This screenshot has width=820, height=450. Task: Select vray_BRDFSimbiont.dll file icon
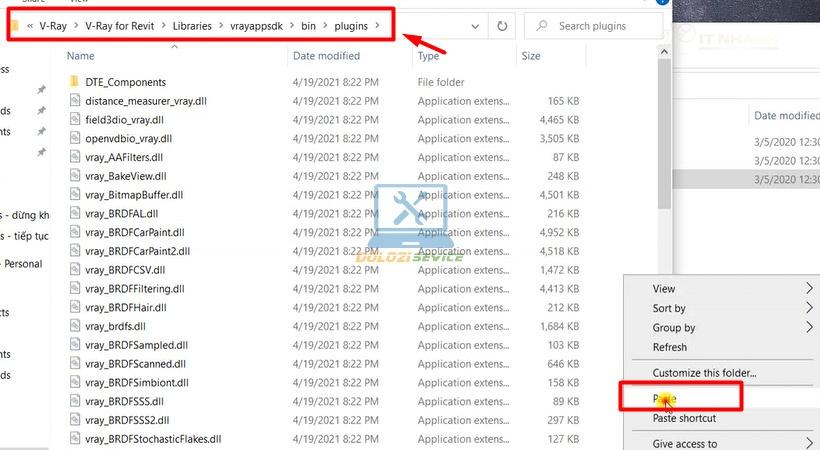click(x=75, y=382)
